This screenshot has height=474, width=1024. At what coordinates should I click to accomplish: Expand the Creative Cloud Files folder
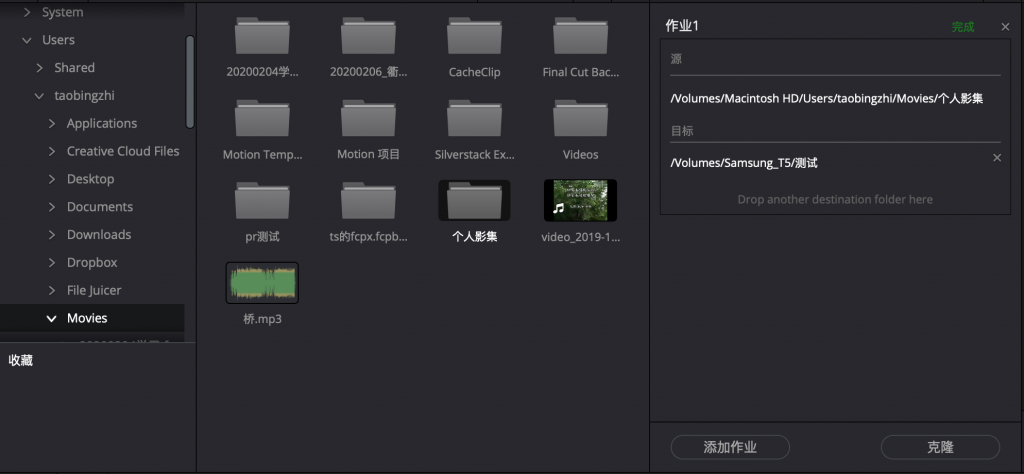[x=51, y=151]
